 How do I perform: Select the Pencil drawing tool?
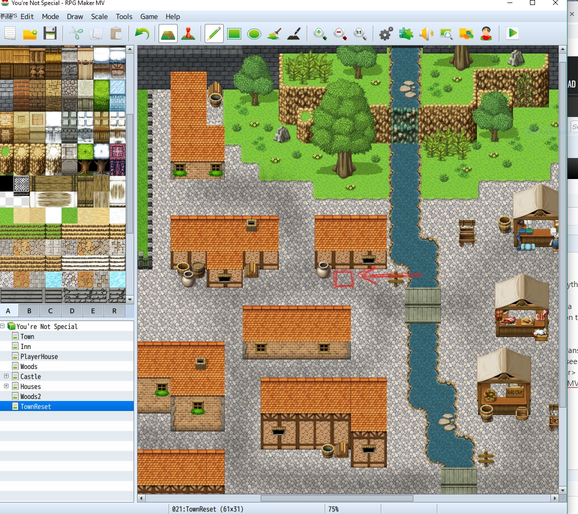tap(214, 34)
